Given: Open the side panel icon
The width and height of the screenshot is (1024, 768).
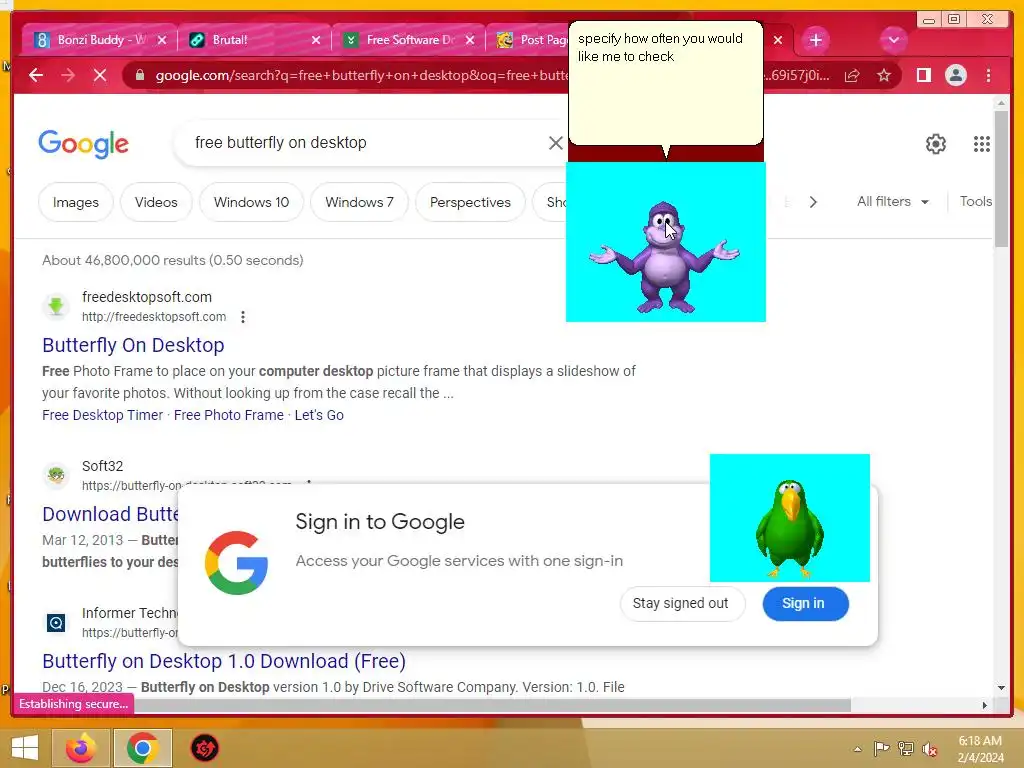Looking at the screenshot, I should pyautogui.click(x=923, y=76).
